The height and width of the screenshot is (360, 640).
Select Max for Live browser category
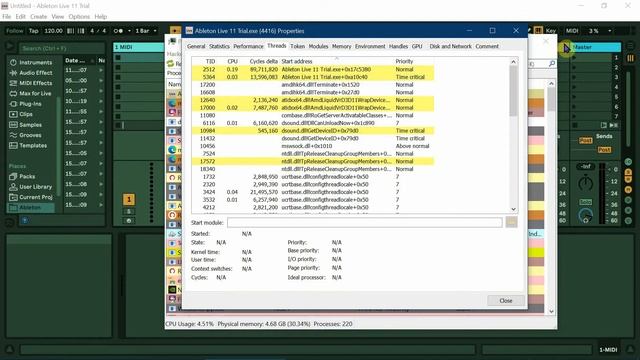pyautogui.click(x=31, y=93)
